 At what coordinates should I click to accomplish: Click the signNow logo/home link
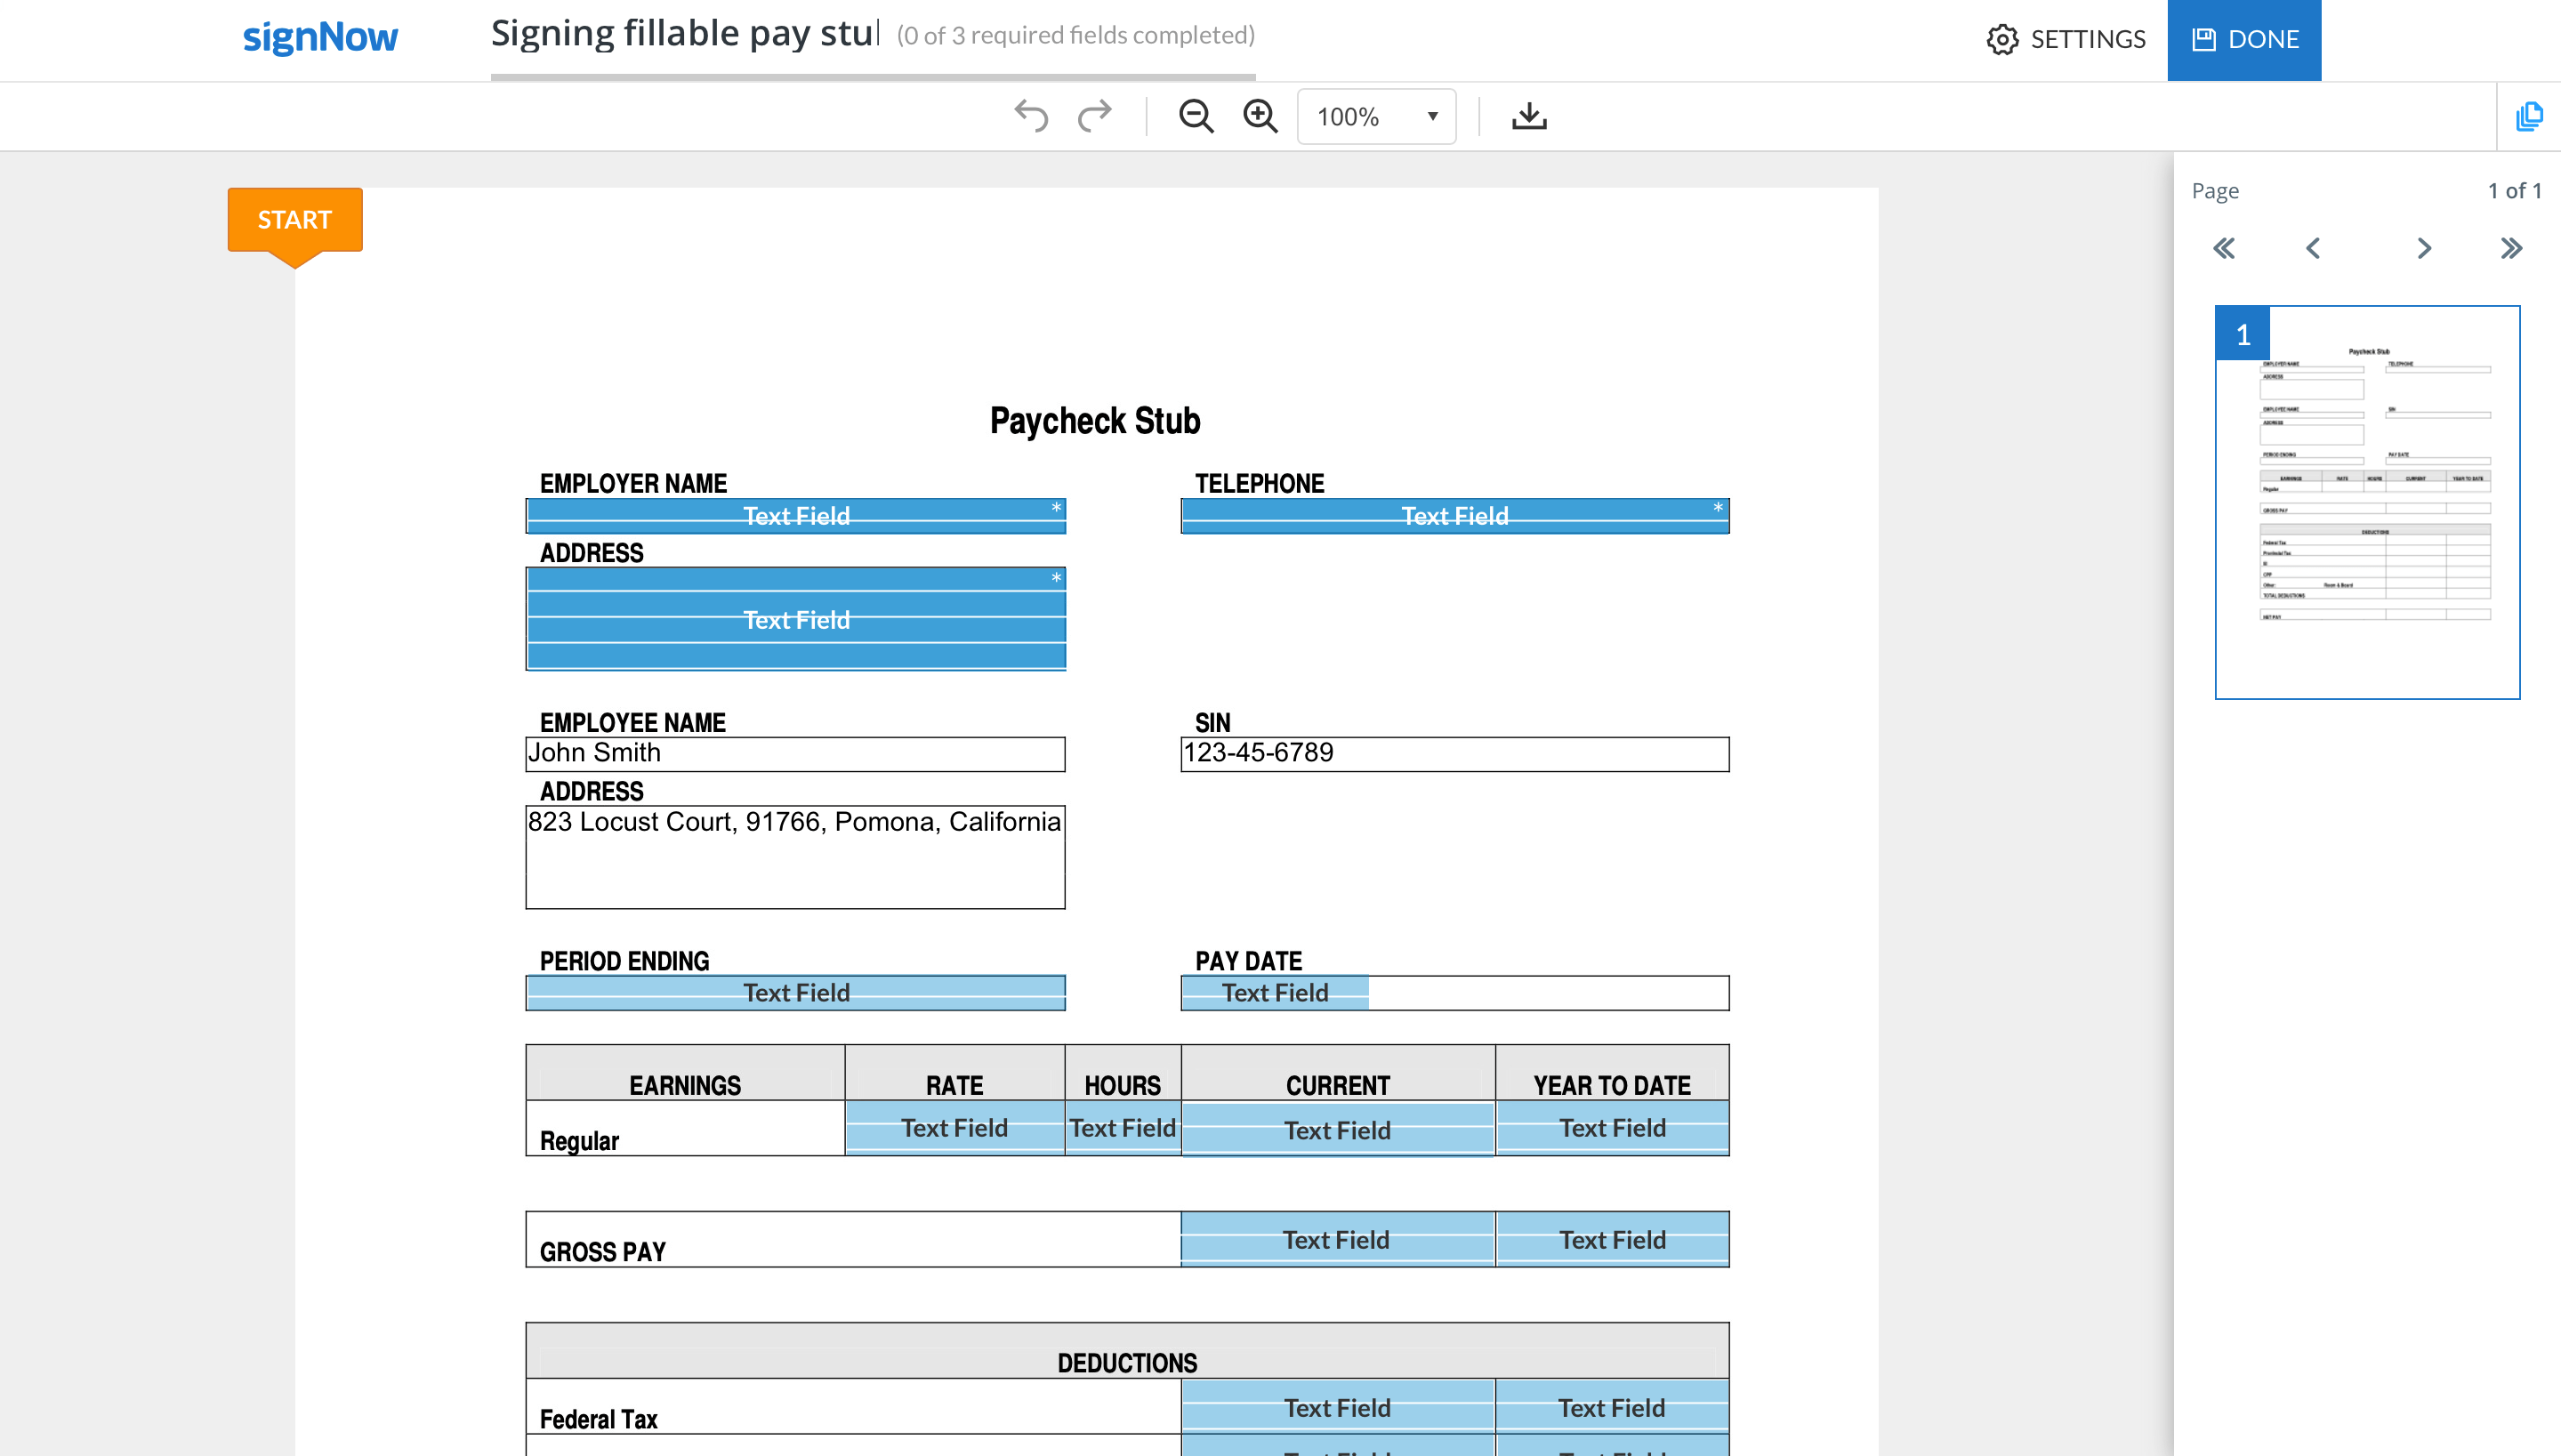pos(317,38)
